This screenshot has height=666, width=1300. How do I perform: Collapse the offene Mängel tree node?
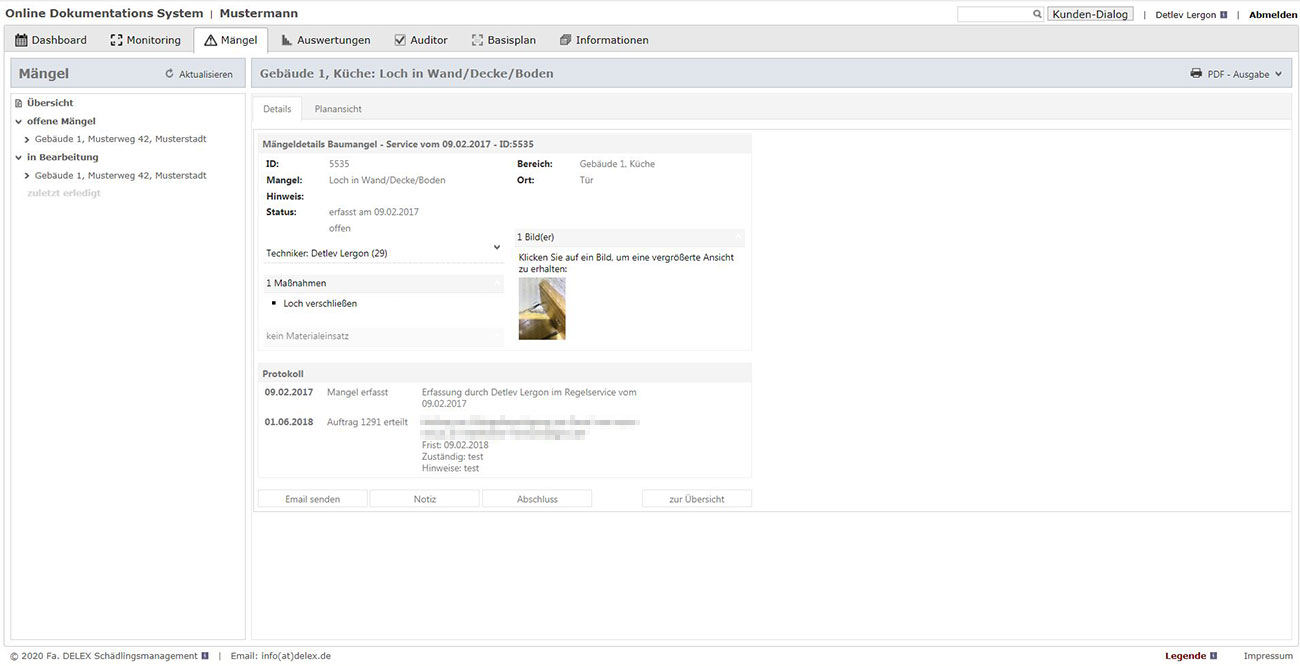19,121
